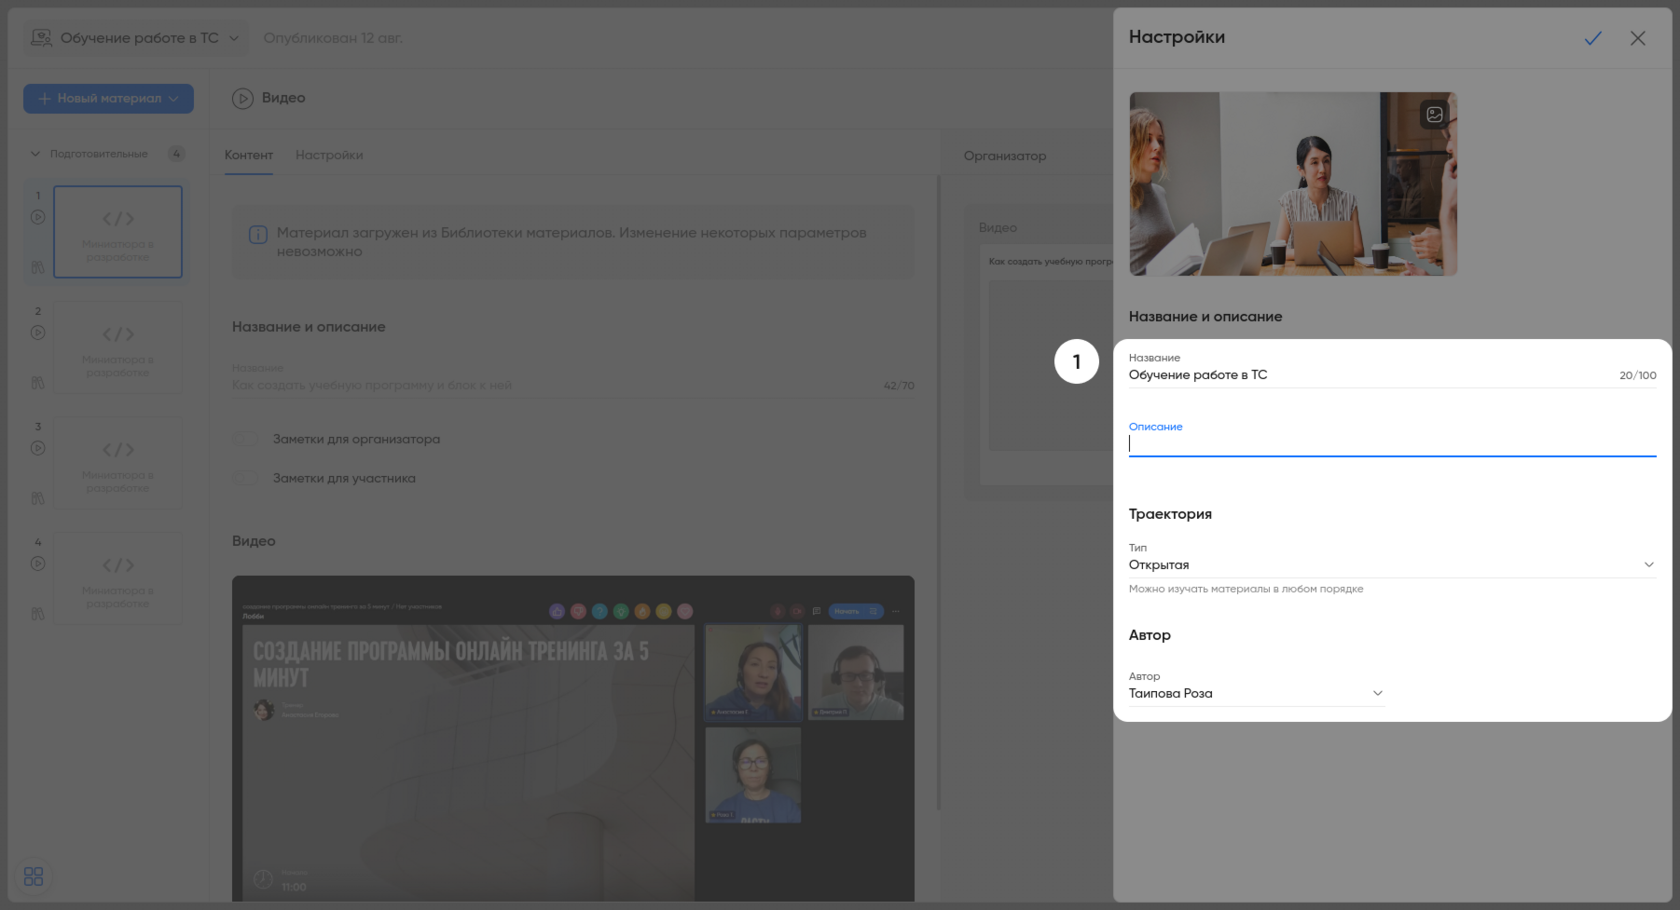Collapse the Подготовительные section
The width and height of the screenshot is (1680, 910).
click(x=35, y=154)
